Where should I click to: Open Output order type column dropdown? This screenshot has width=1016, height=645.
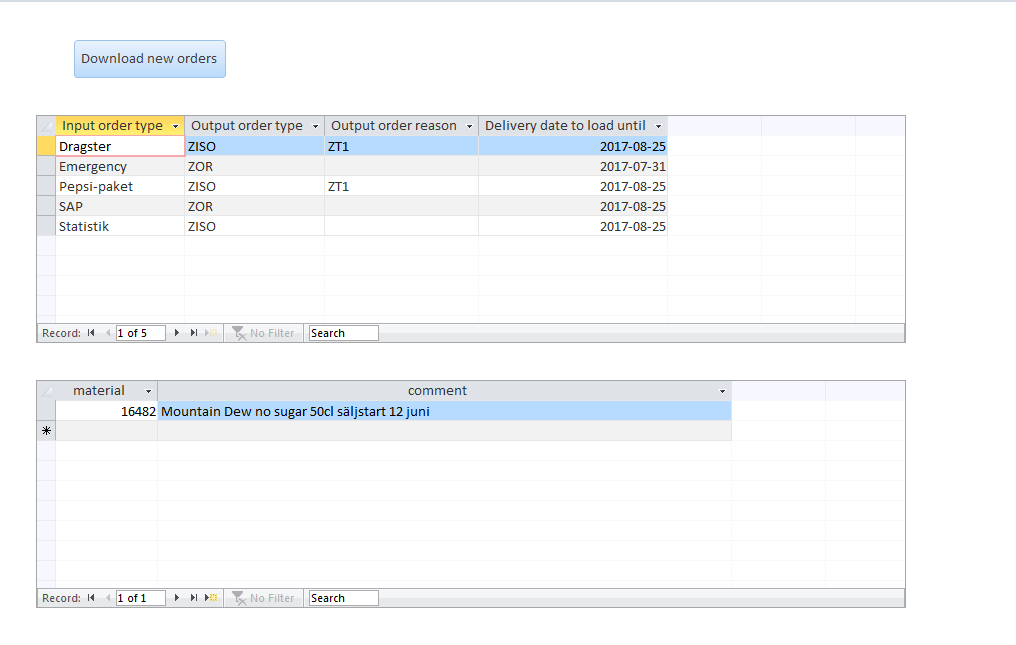(x=316, y=126)
